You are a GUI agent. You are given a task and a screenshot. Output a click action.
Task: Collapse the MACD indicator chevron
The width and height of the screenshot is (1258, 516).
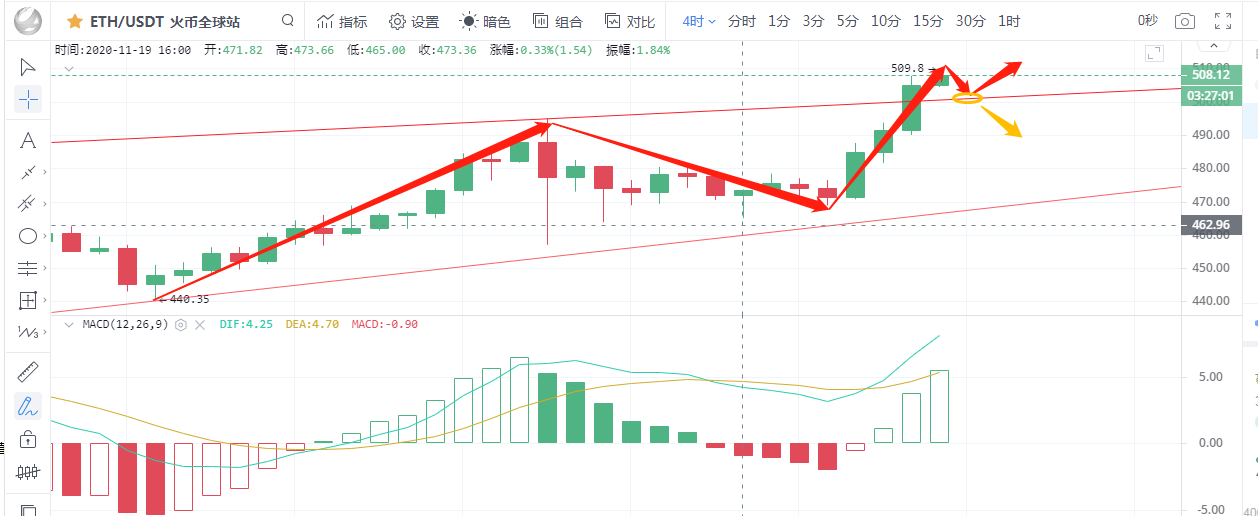[68, 324]
